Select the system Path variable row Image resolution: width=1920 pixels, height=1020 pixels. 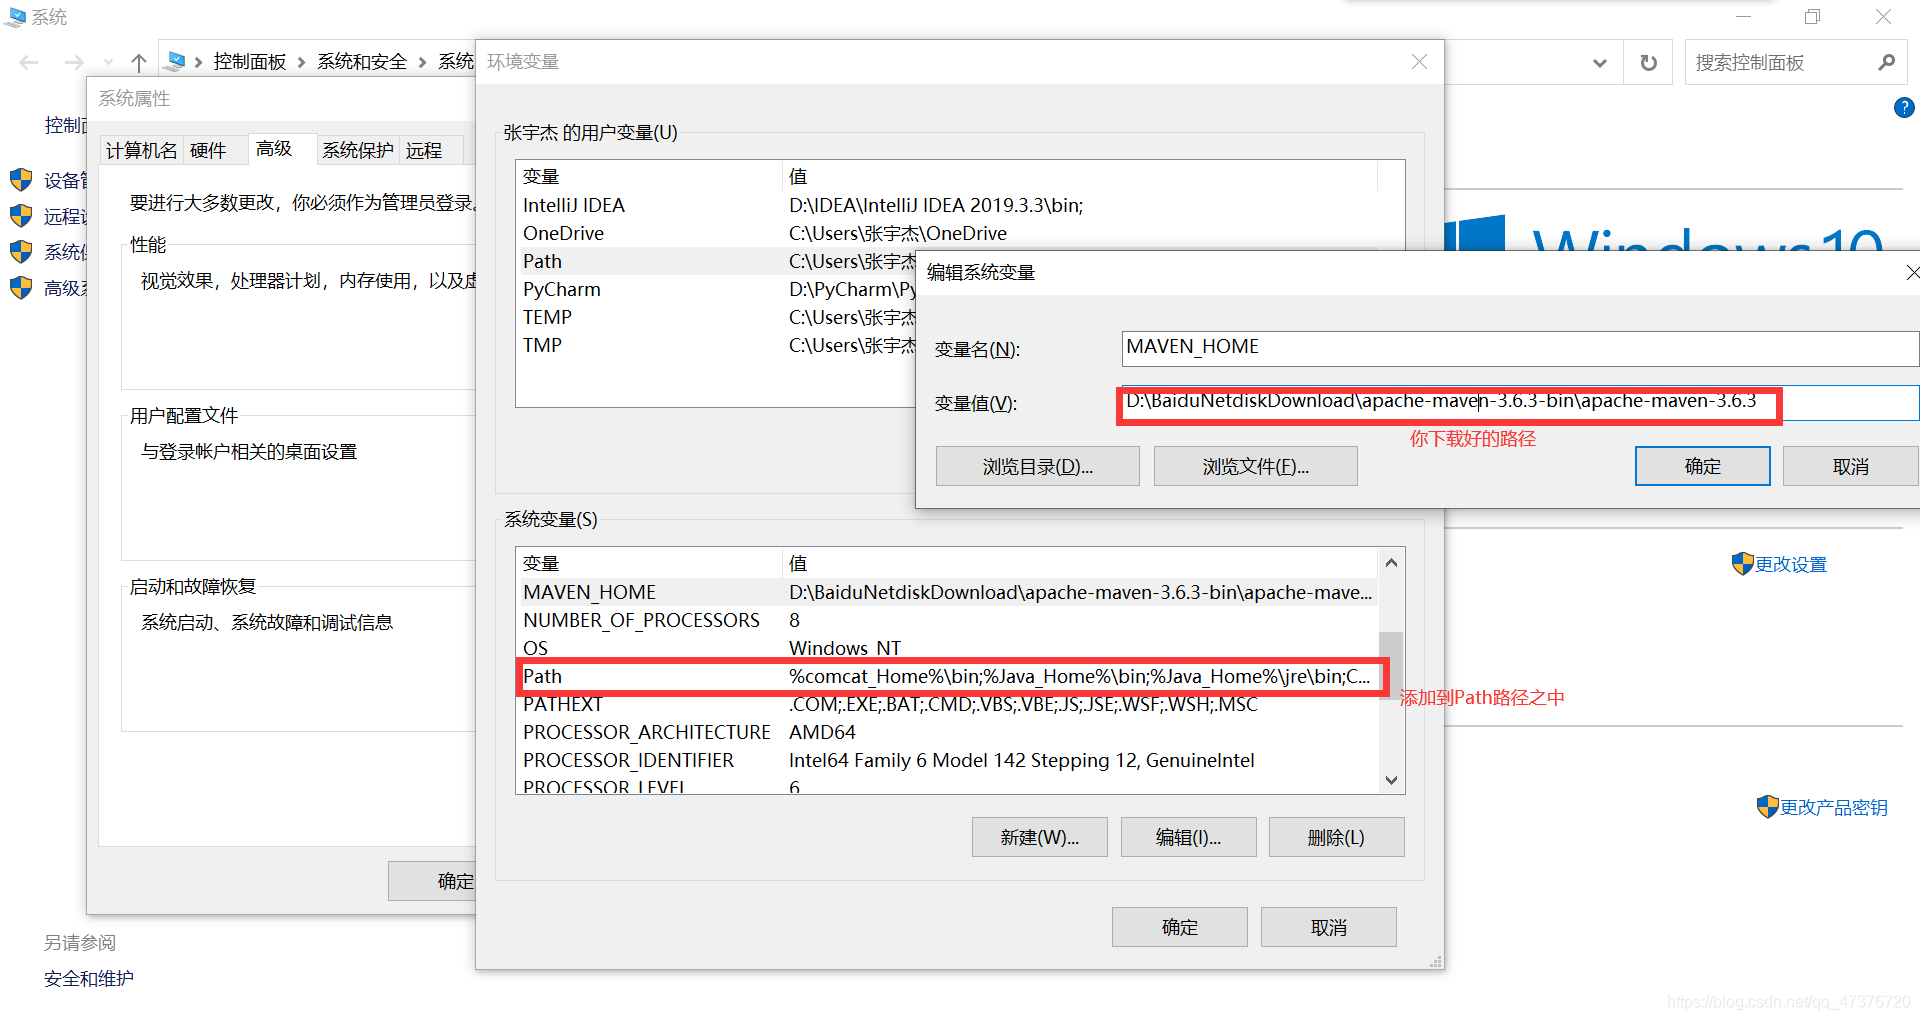(948, 676)
